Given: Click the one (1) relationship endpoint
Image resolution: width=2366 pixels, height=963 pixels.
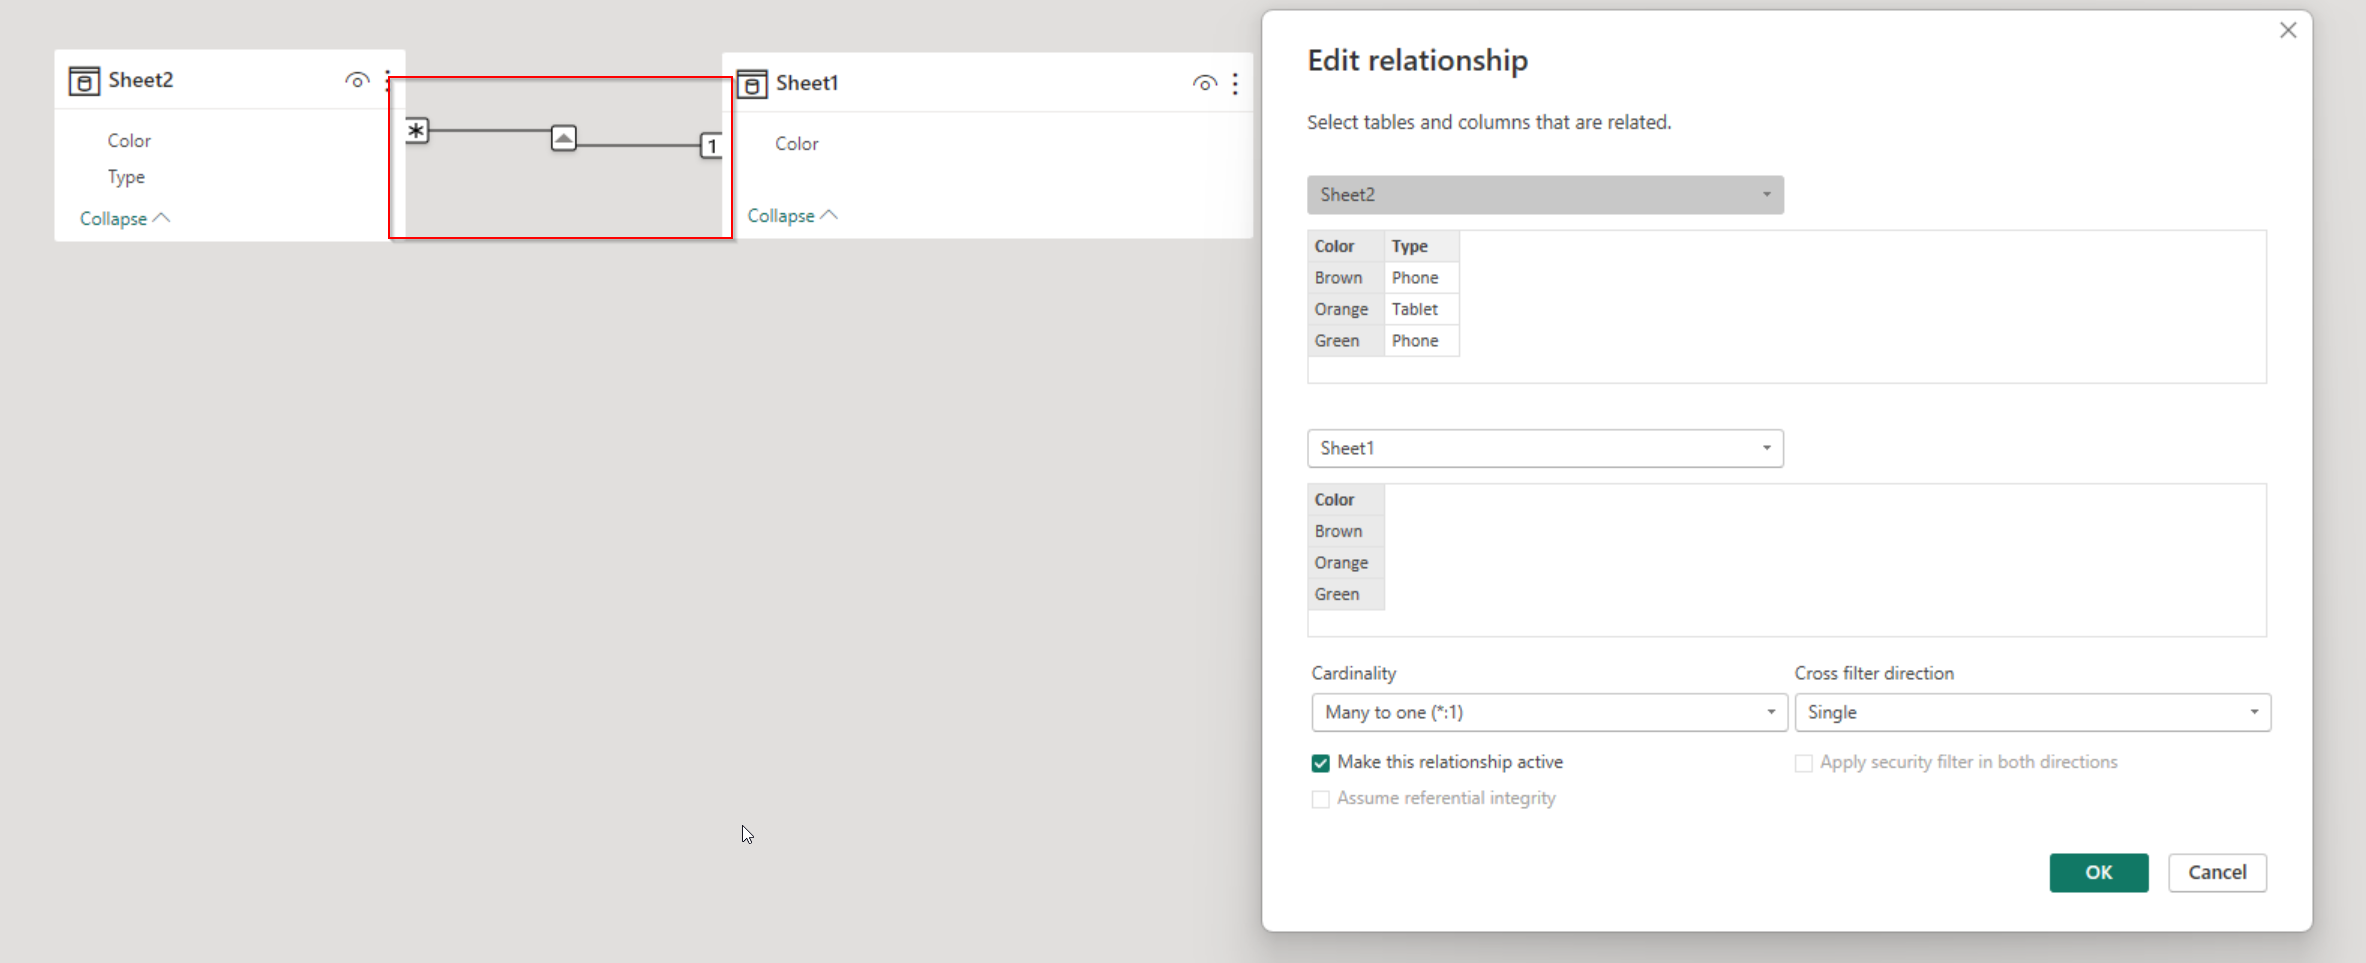Looking at the screenshot, I should tap(711, 146).
